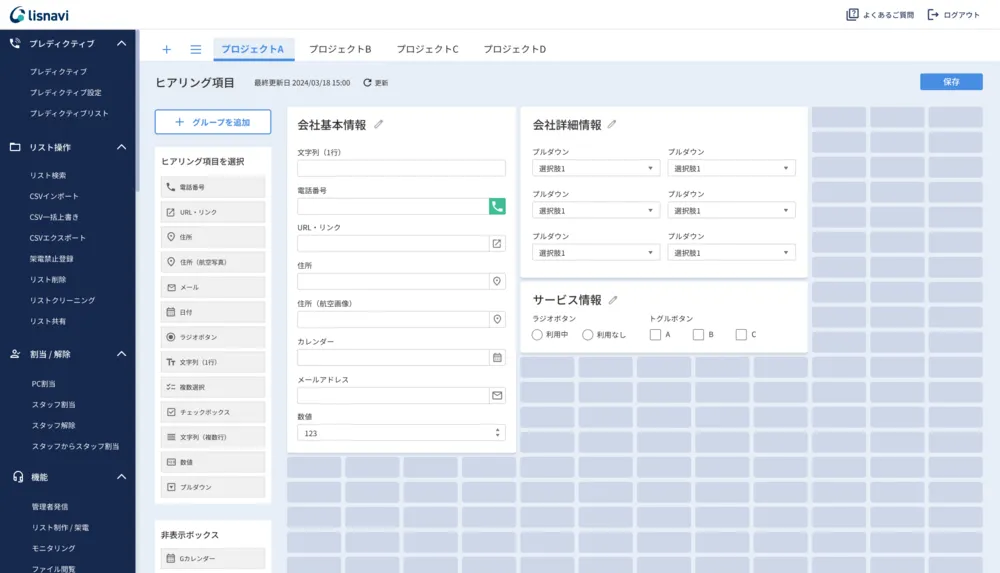1000x573 pixels.
Task: Edit the 会社基本情報 group name pencil
Action: 379,124
